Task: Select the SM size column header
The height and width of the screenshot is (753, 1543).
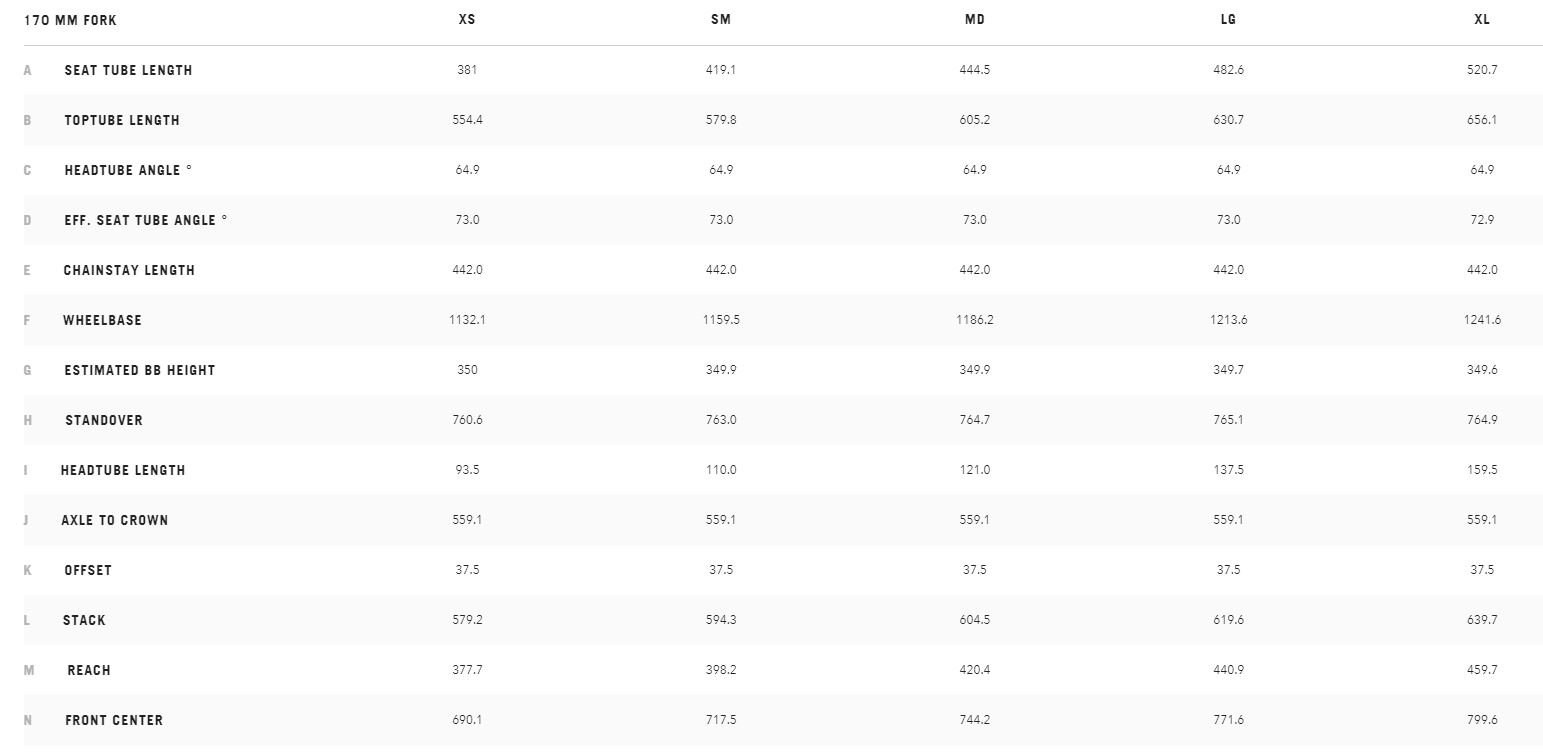Action: coord(720,20)
